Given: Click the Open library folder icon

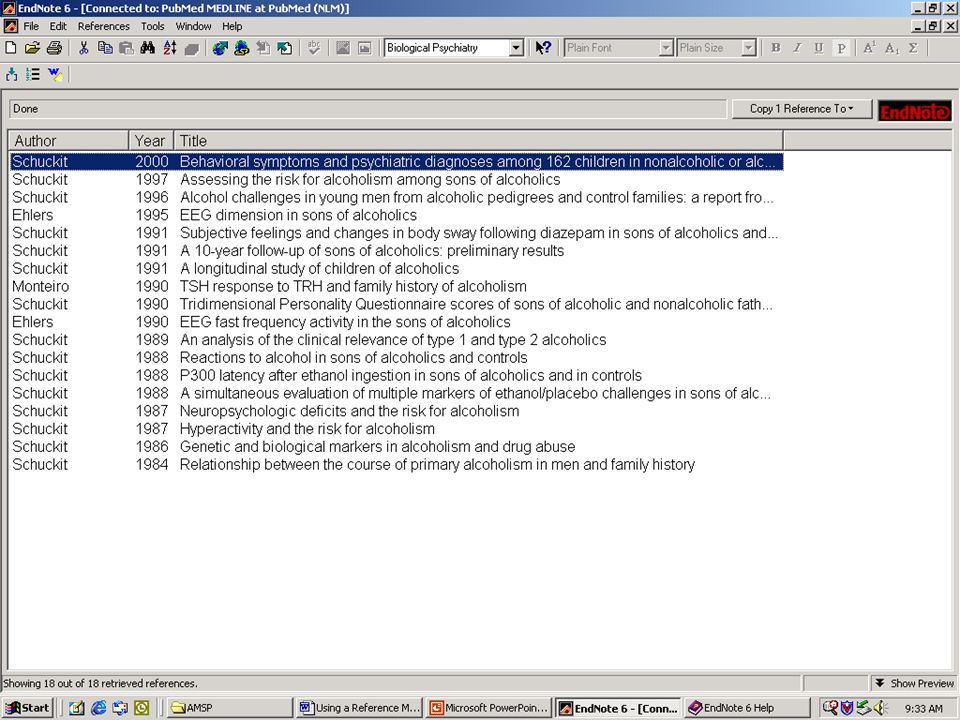Looking at the screenshot, I should pos(32,48).
